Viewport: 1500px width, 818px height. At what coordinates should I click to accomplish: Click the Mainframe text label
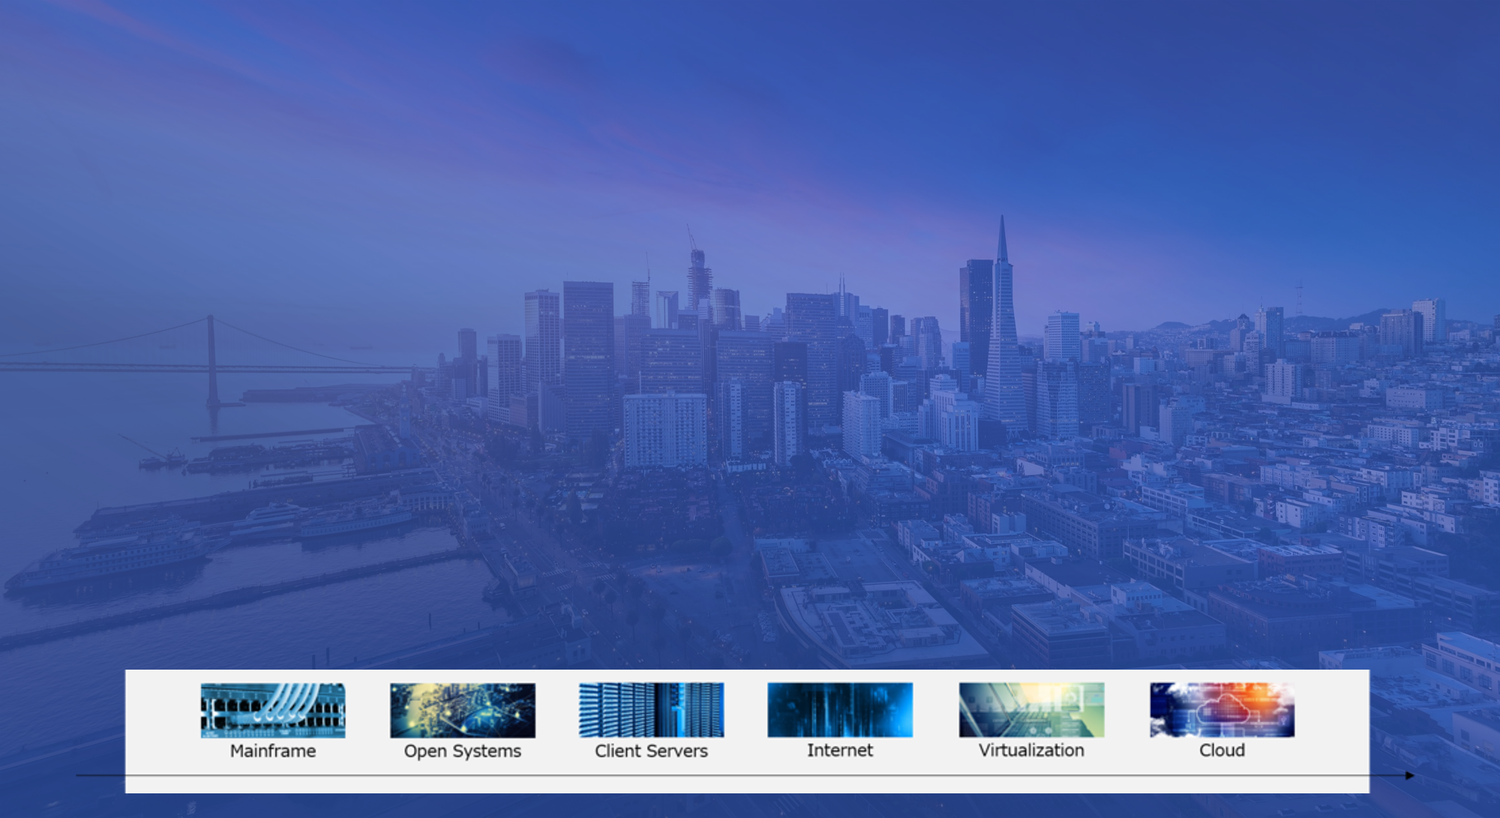272,751
